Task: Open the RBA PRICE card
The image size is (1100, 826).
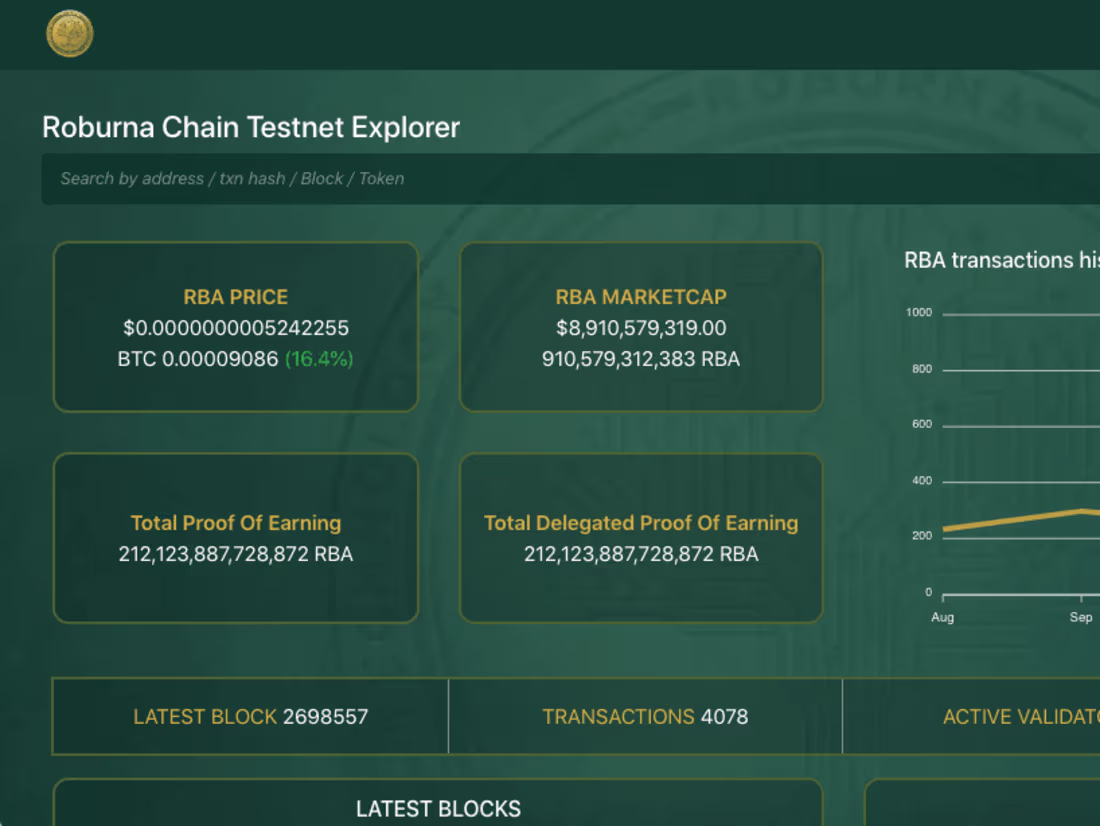Action: pyautogui.click(x=235, y=326)
